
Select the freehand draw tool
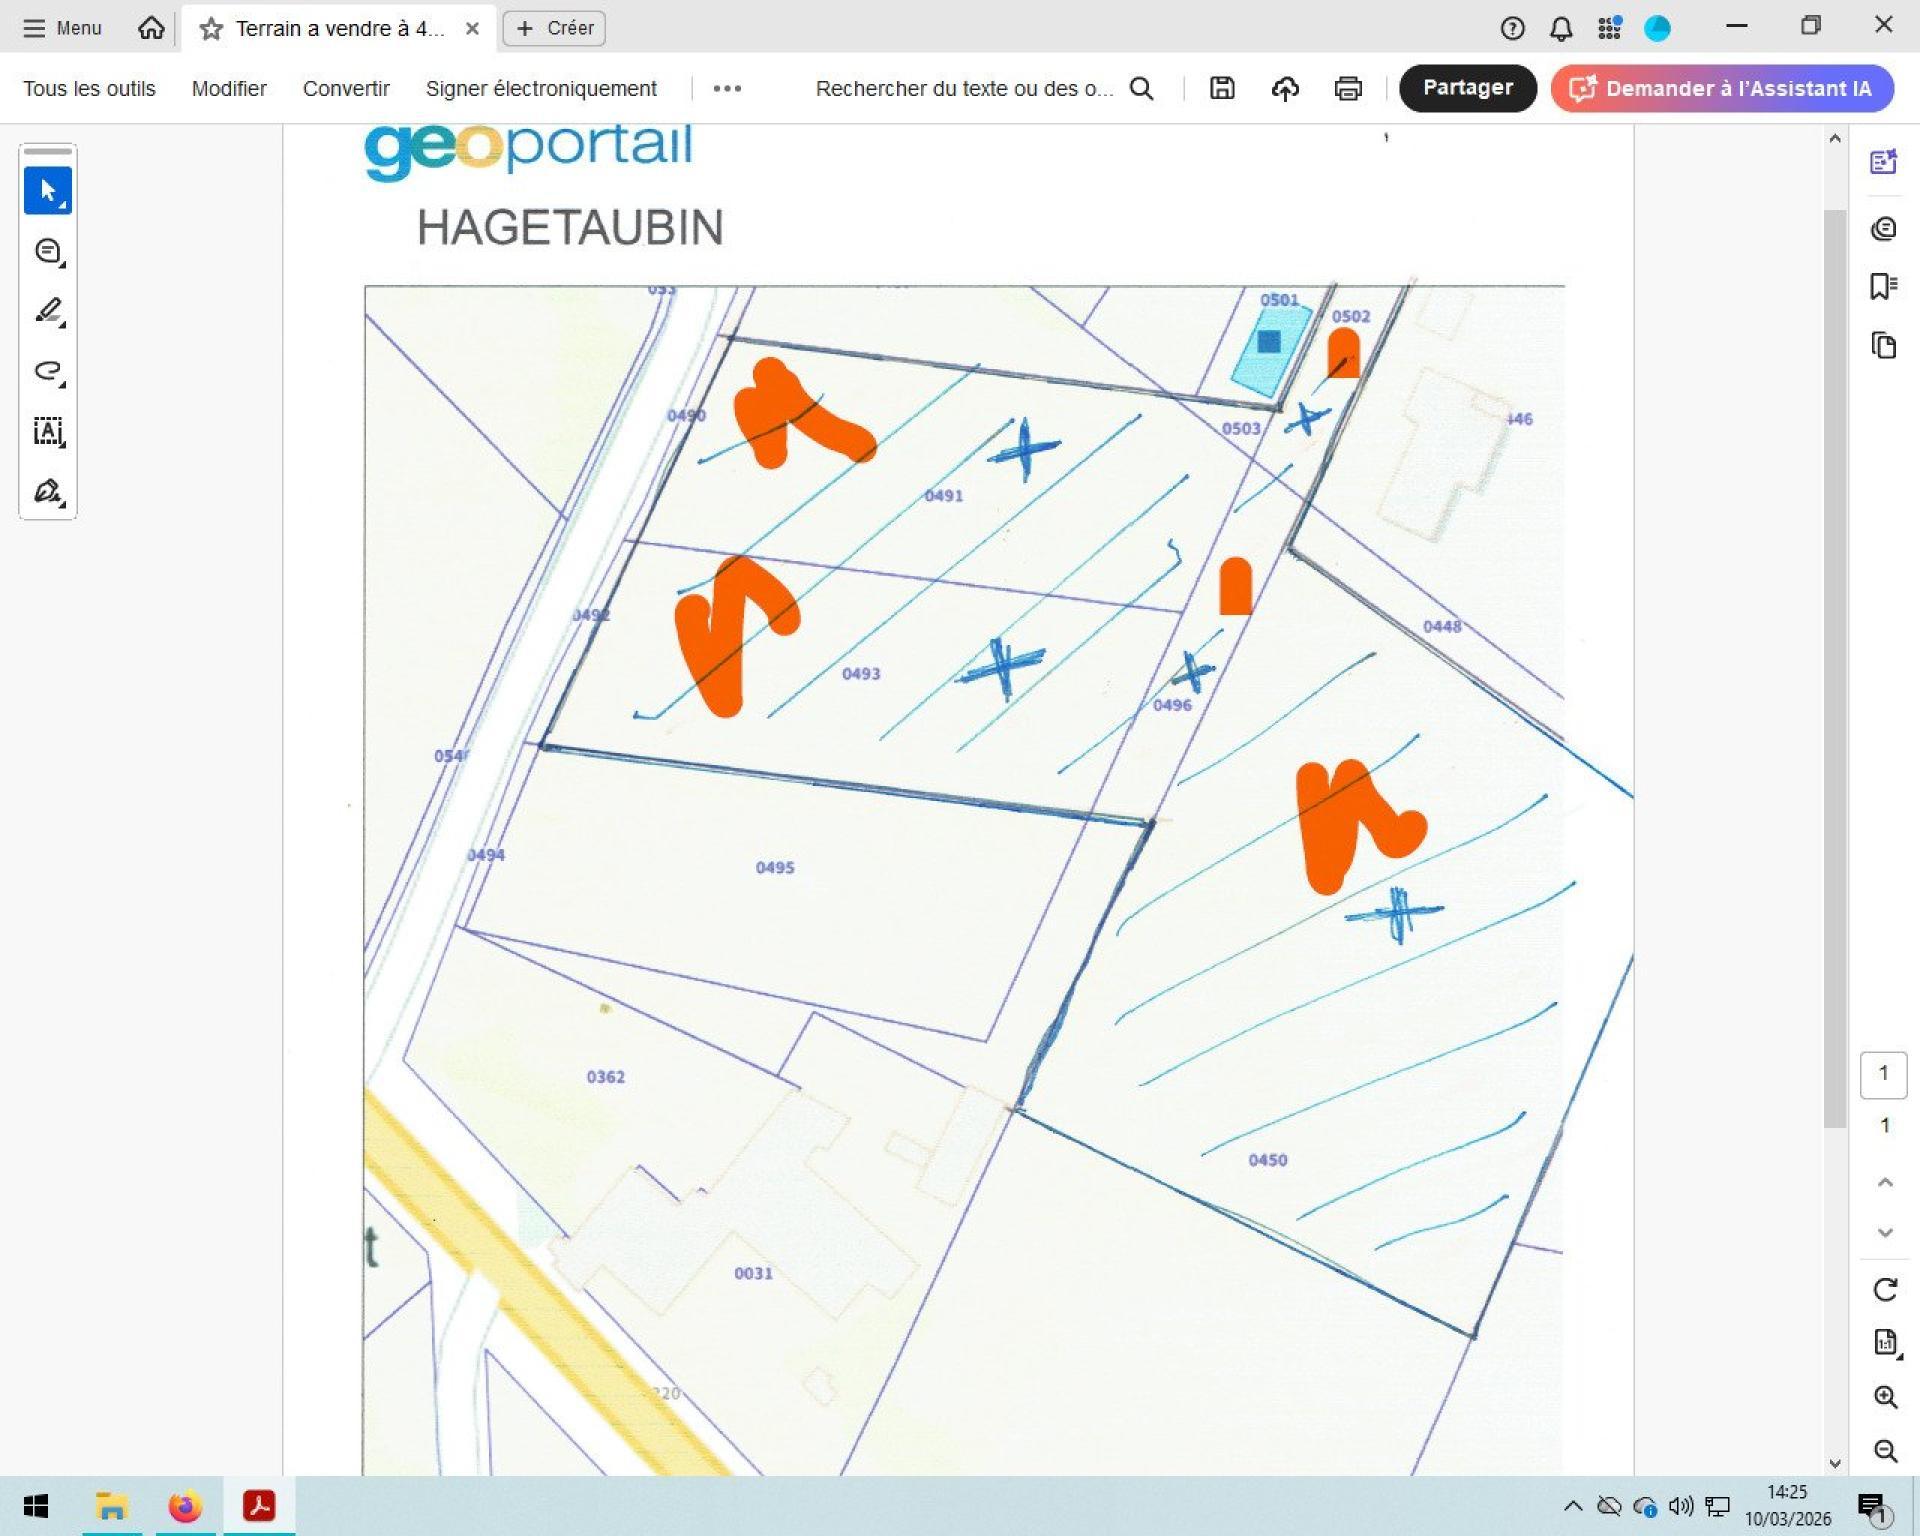click(x=47, y=371)
